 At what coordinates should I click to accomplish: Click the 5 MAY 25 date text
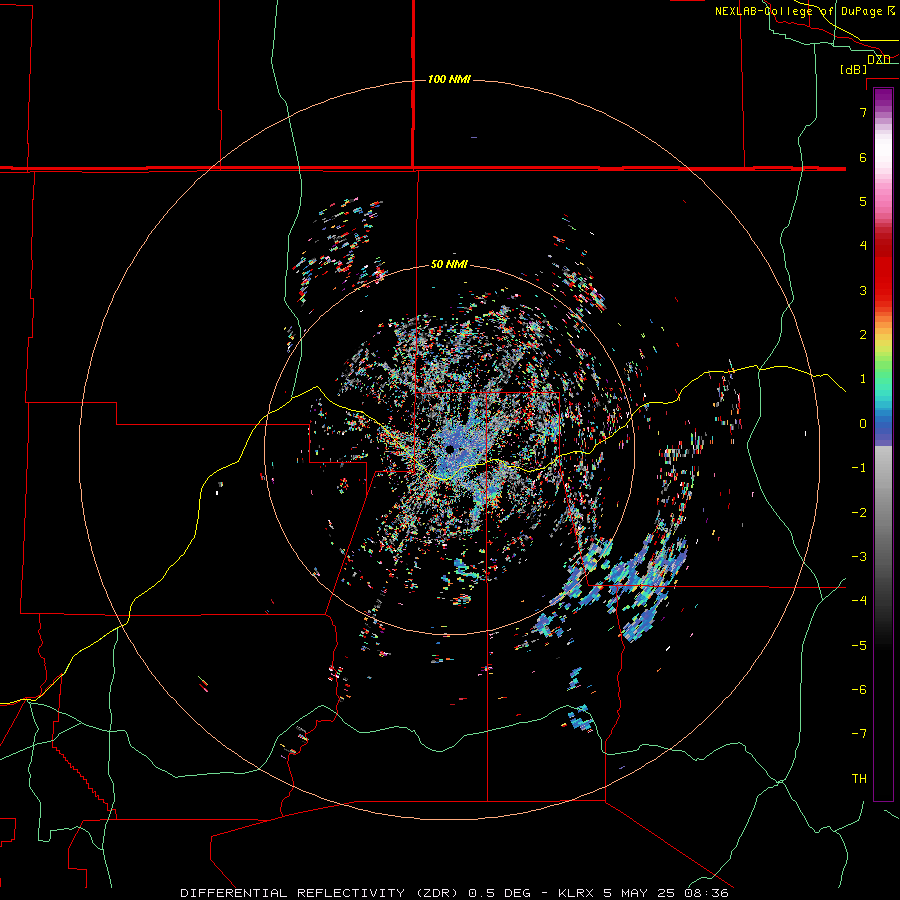(x=639, y=893)
